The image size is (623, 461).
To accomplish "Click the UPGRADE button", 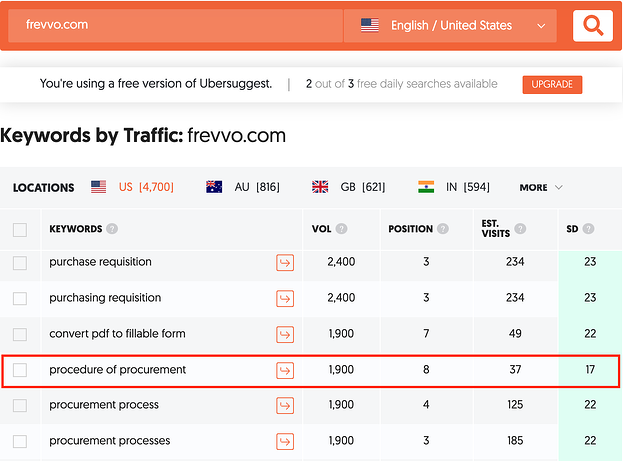I will click(x=551, y=85).
